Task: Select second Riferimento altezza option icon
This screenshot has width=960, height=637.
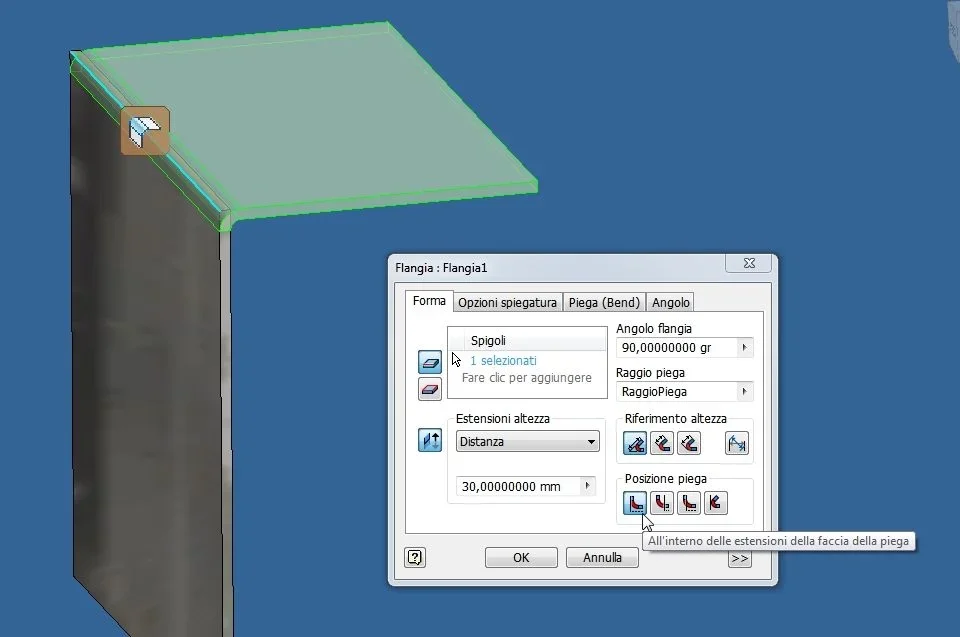Action: [662, 443]
